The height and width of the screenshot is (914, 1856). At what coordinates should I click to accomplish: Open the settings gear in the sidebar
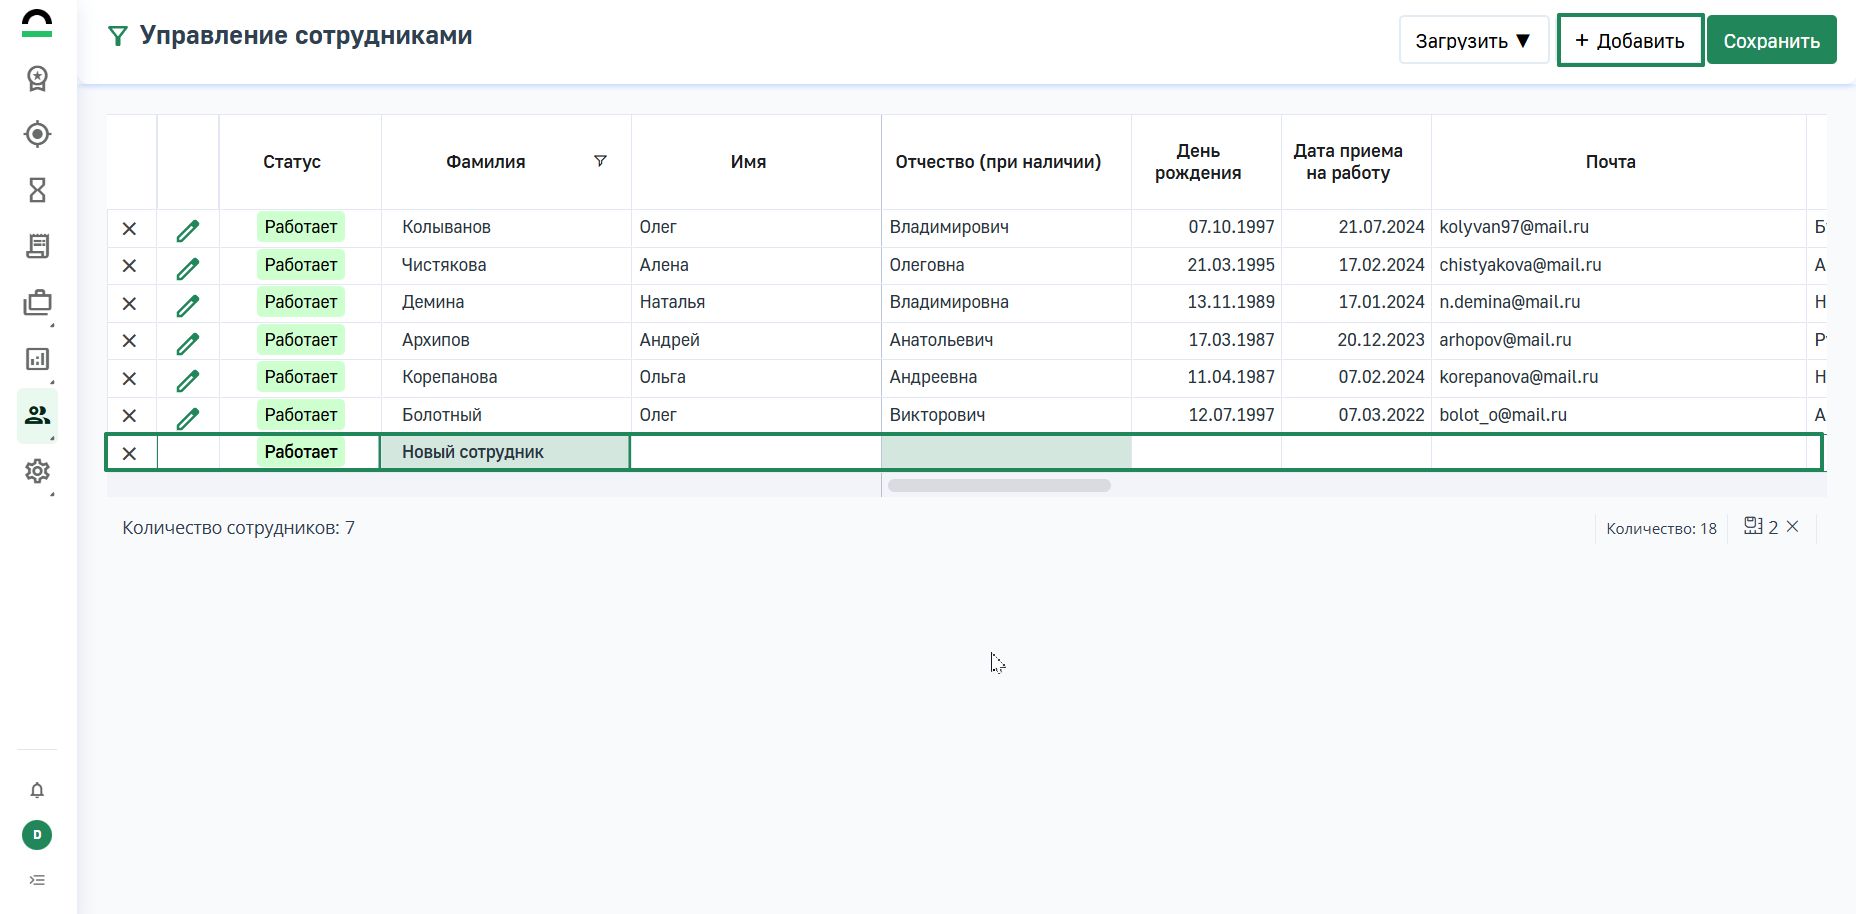pyautogui.click(x=37, y=471)
